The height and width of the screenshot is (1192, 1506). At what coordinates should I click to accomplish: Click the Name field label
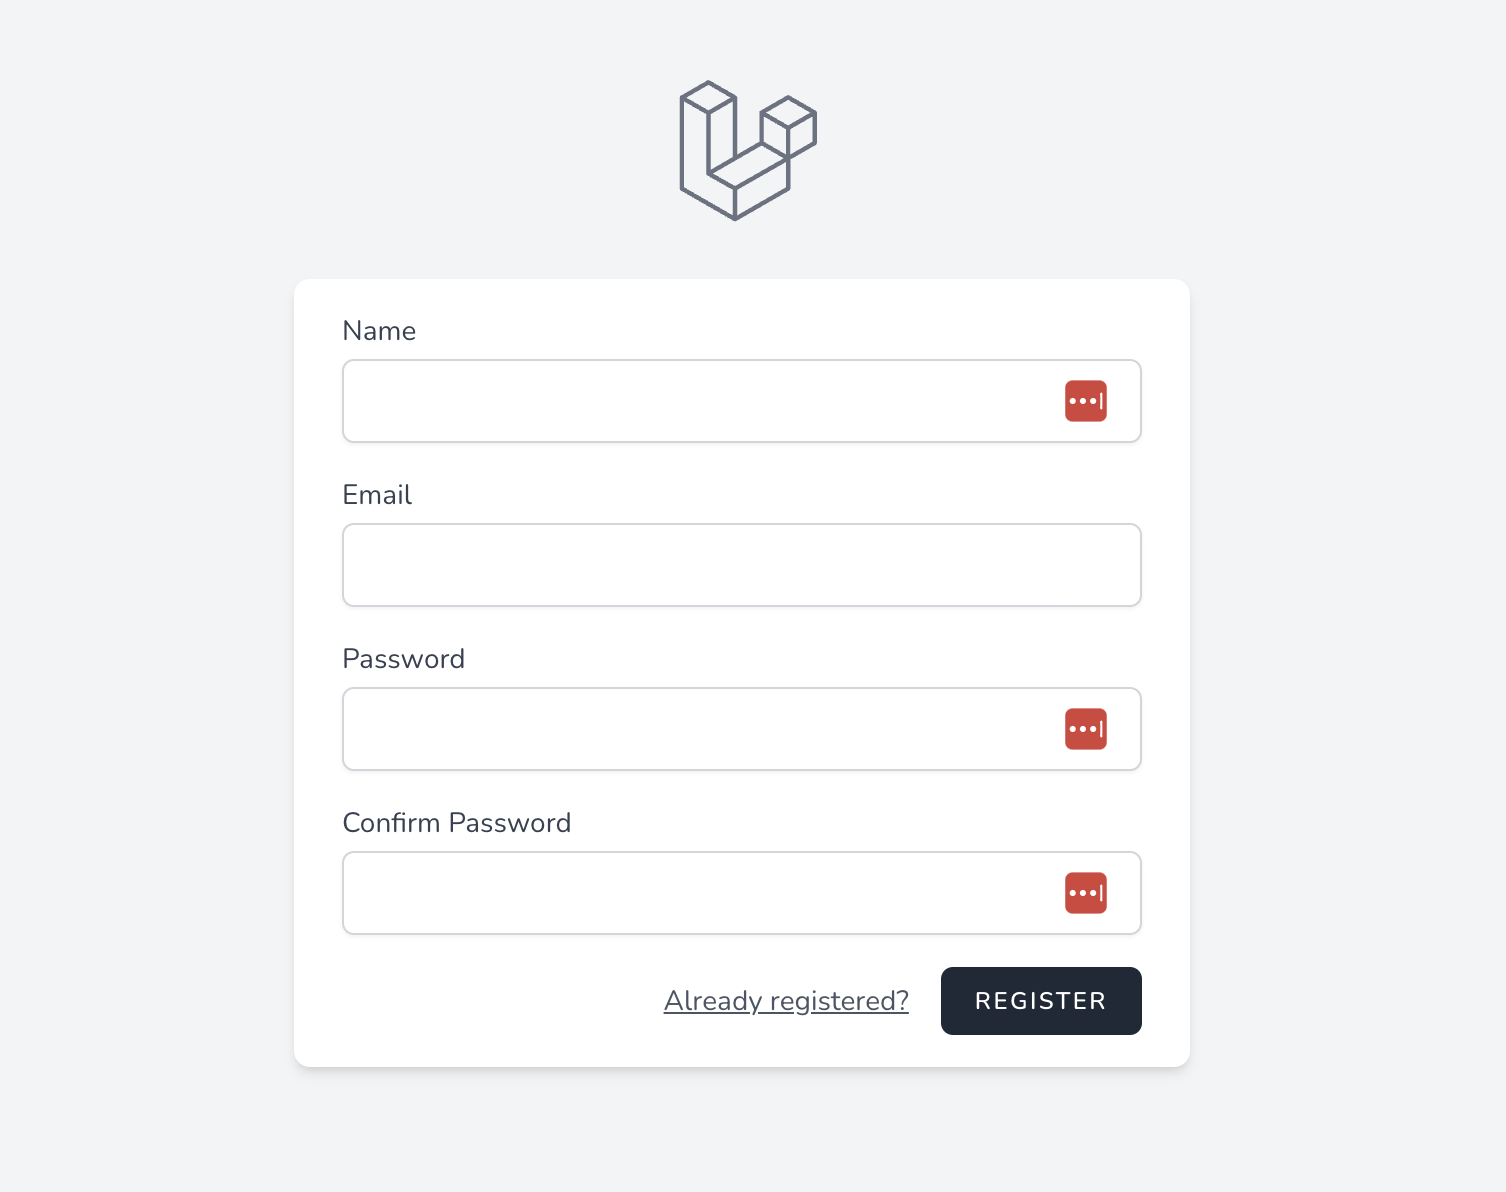(x=379, y=331)
